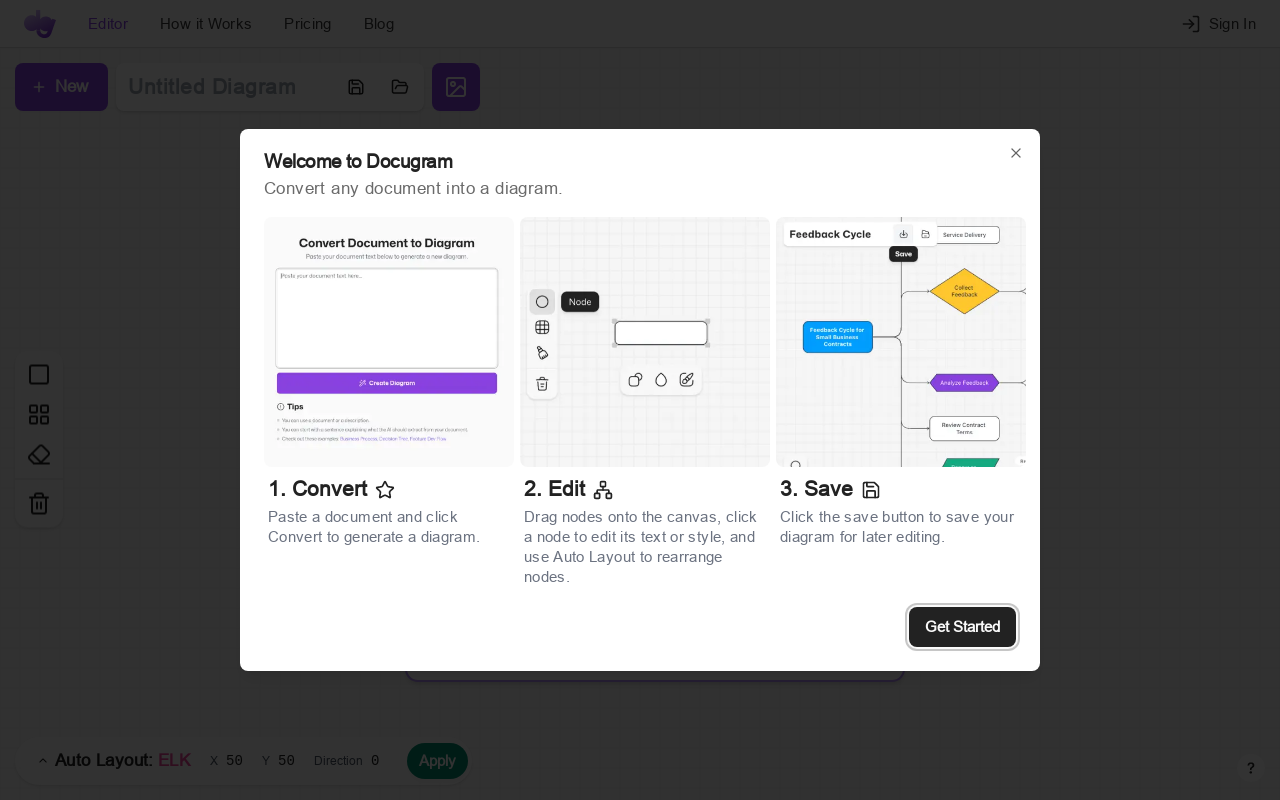
Task: Go to the Pricing page
Action: (x=307, y=24)
